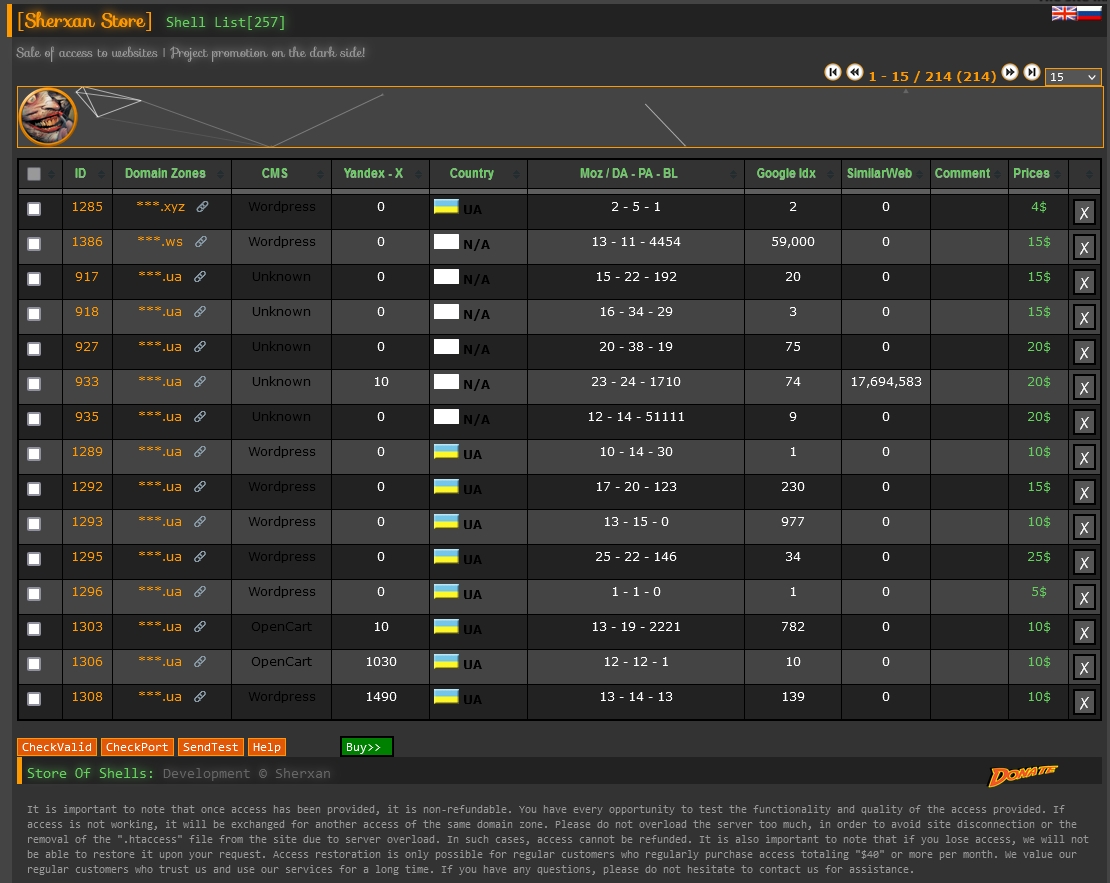Click the Moz value 12 - 14 - 51111
Viewport: 1110px width, 883px height.
click(636, 416)
